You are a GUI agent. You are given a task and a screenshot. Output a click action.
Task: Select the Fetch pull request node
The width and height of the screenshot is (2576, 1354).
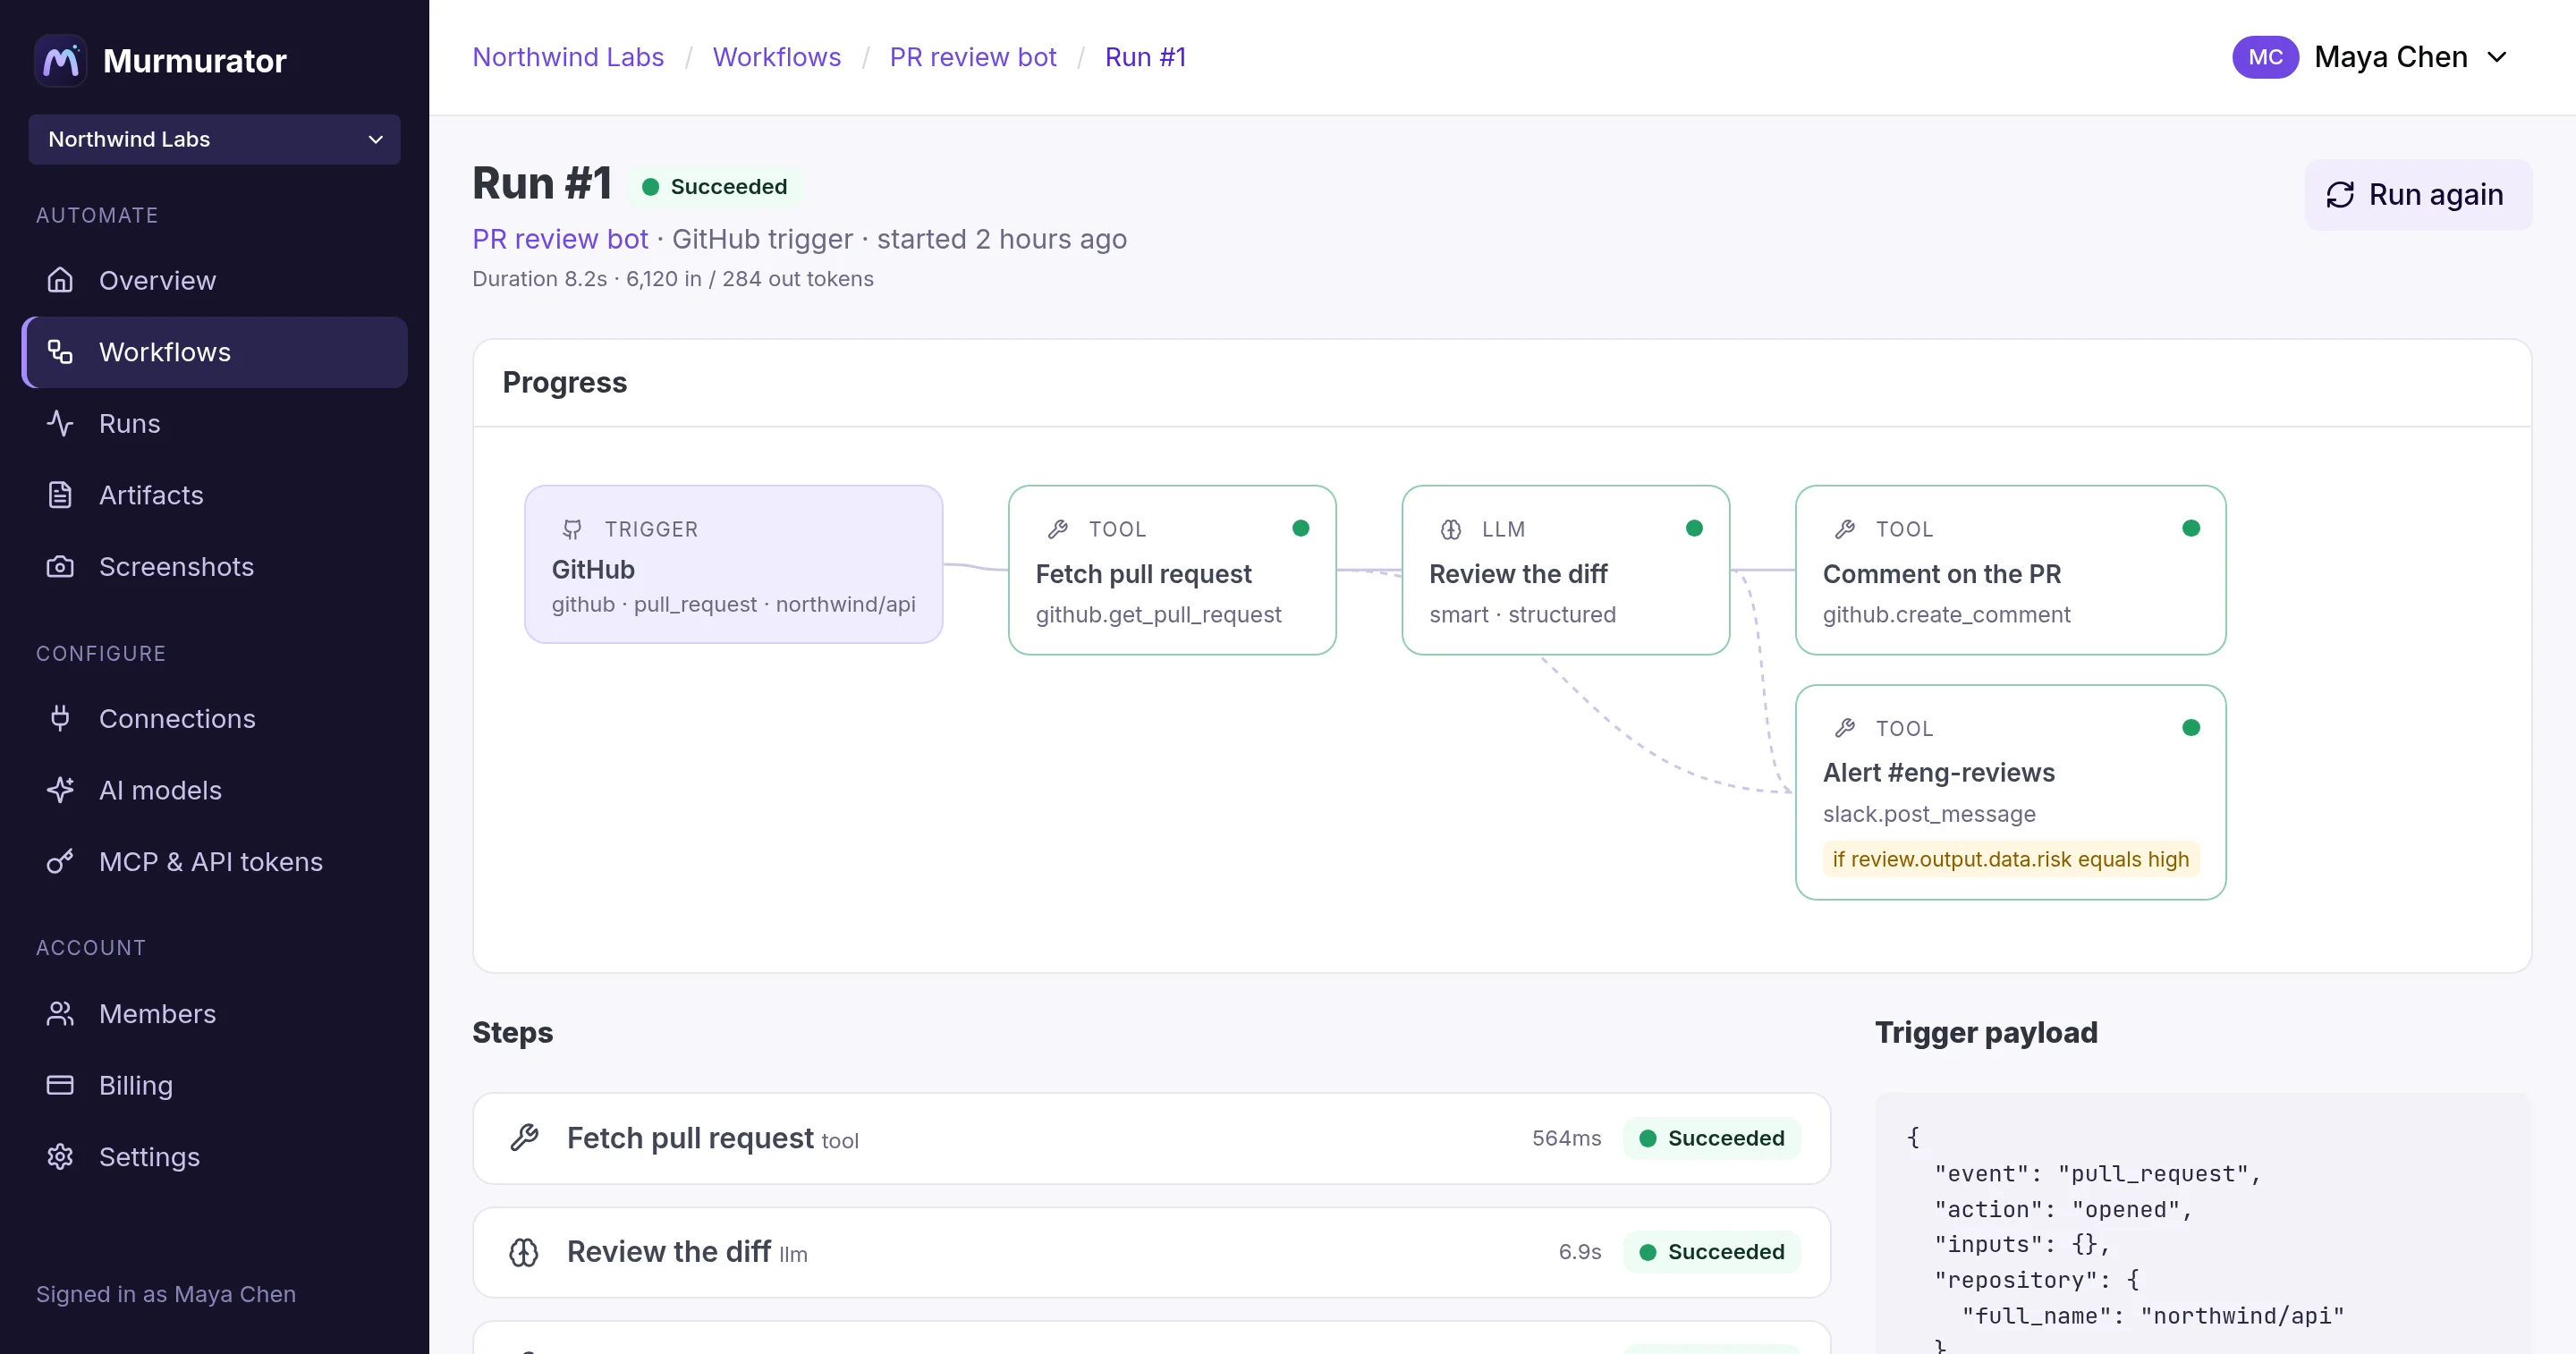click(x=1172, y=570)
